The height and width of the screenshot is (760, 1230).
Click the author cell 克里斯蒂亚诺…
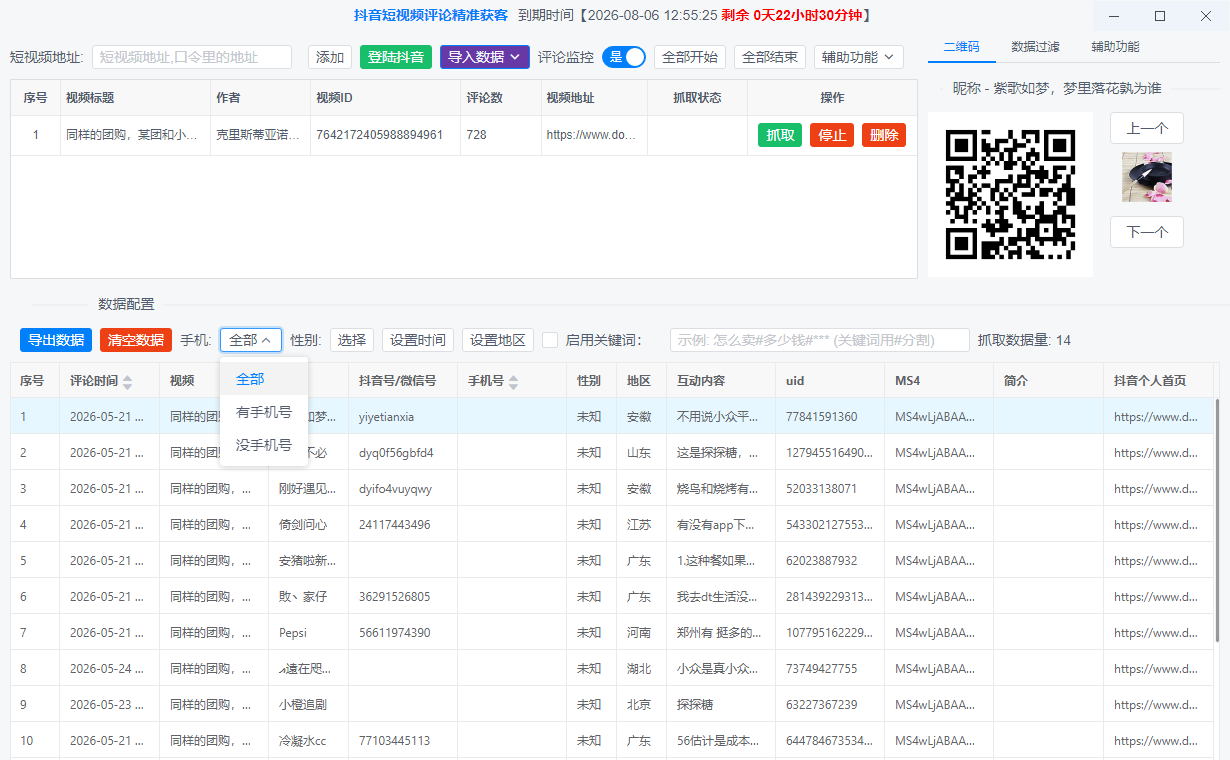click(258, 135)
